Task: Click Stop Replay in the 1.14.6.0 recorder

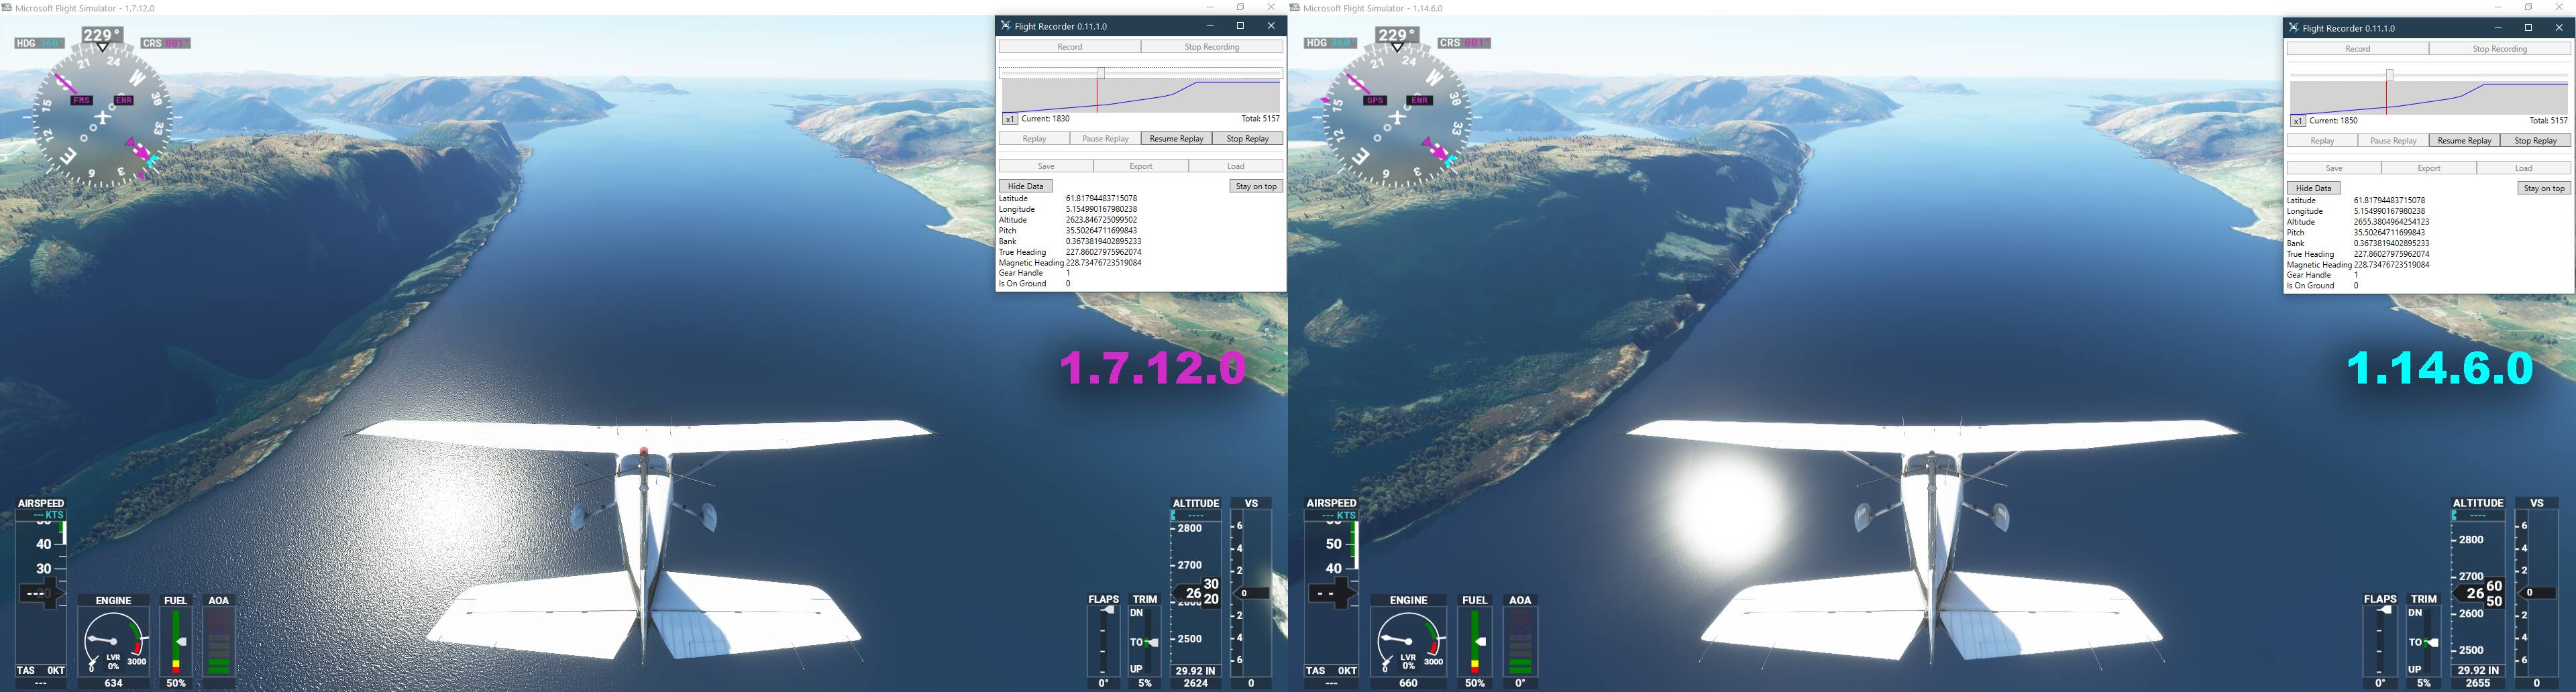Action: coord(2535,141)
